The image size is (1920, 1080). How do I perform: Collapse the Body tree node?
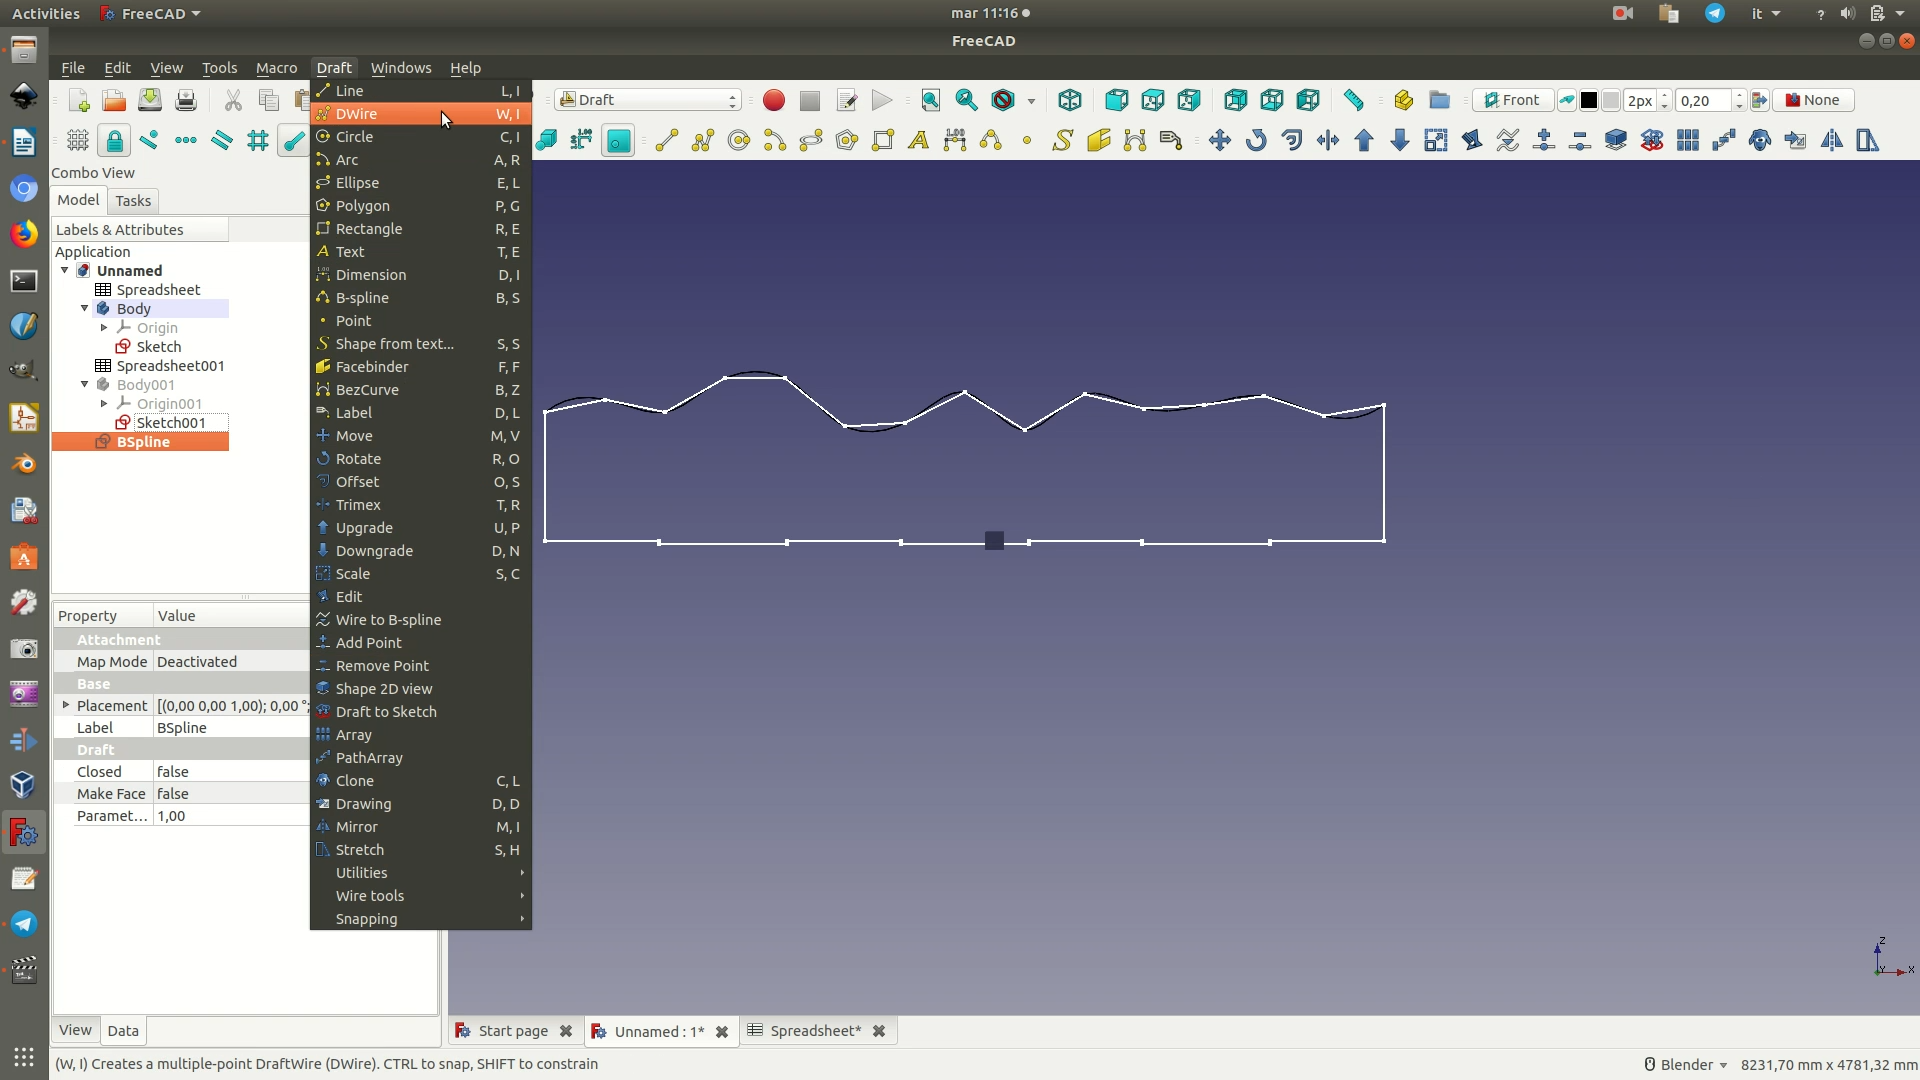click(85, 309)
